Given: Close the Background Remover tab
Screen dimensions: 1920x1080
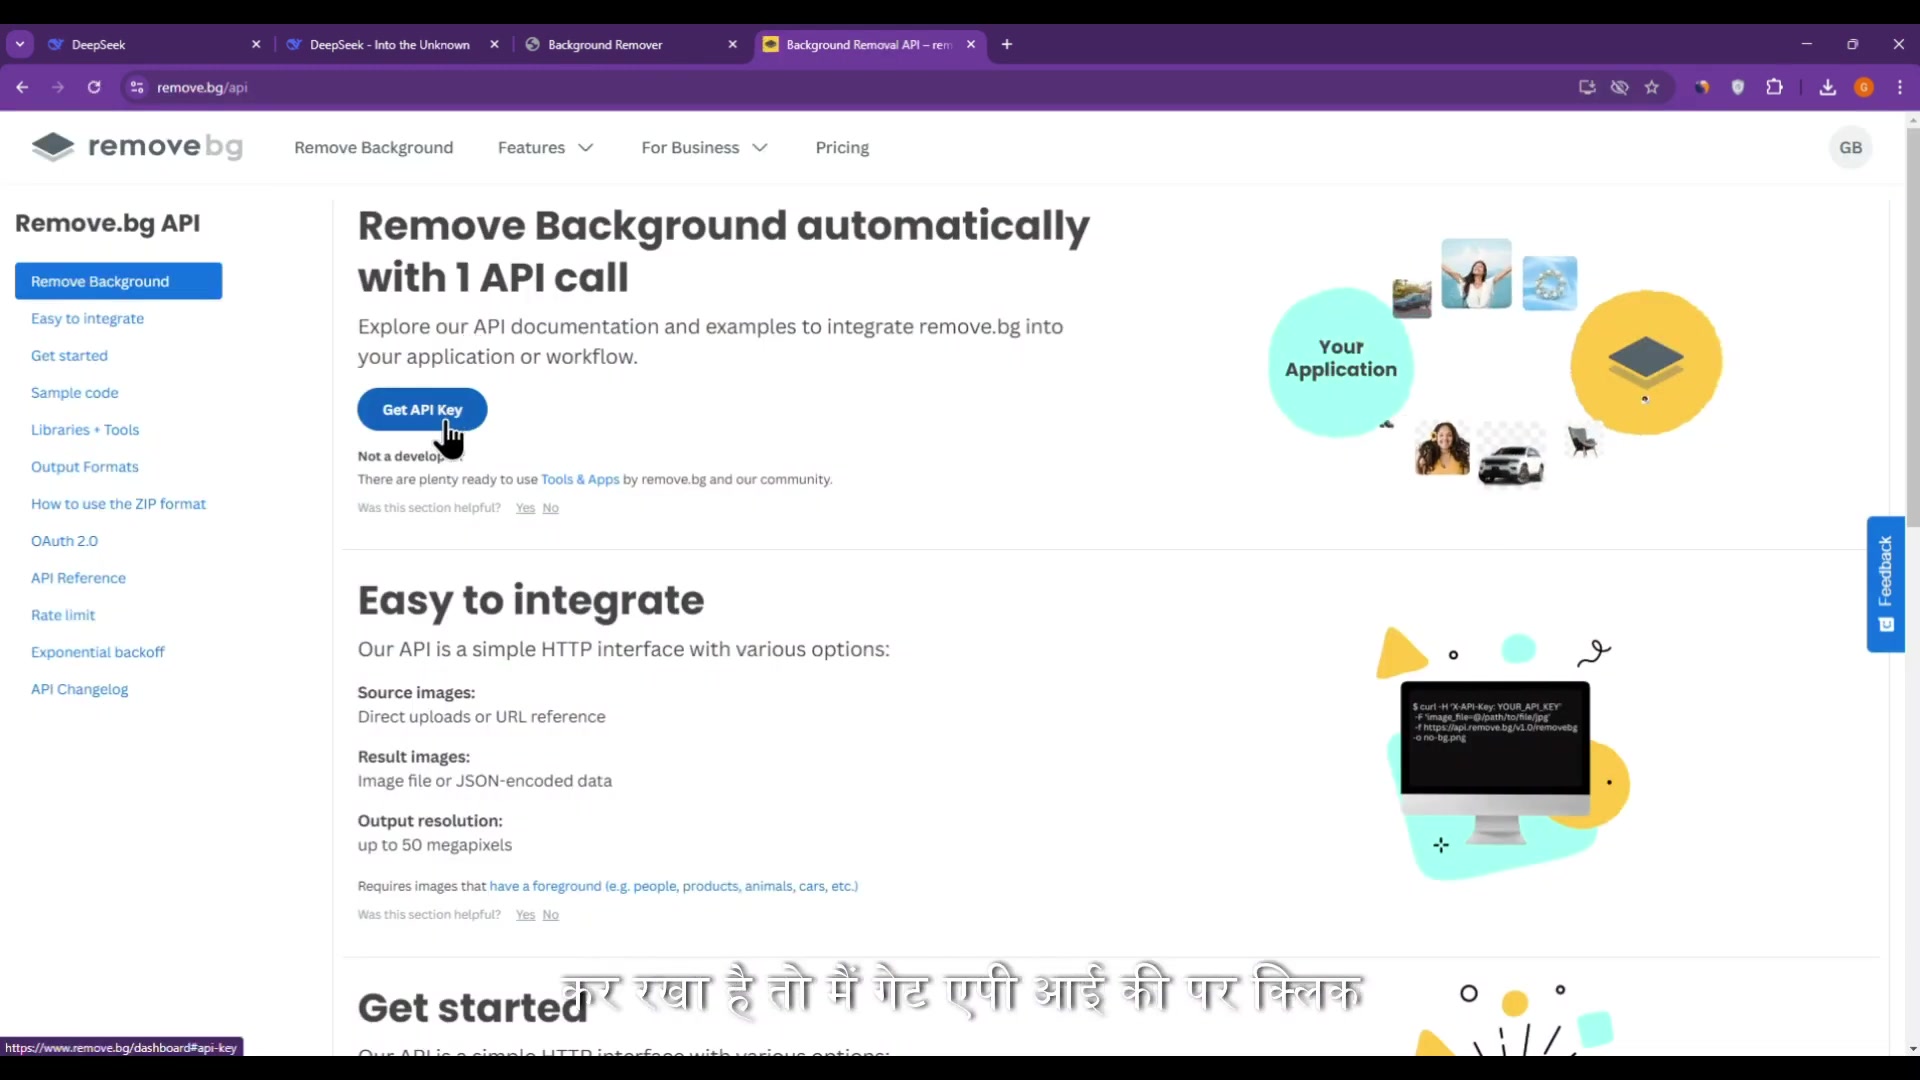Looking at the screenshot, I should point(733,44).
